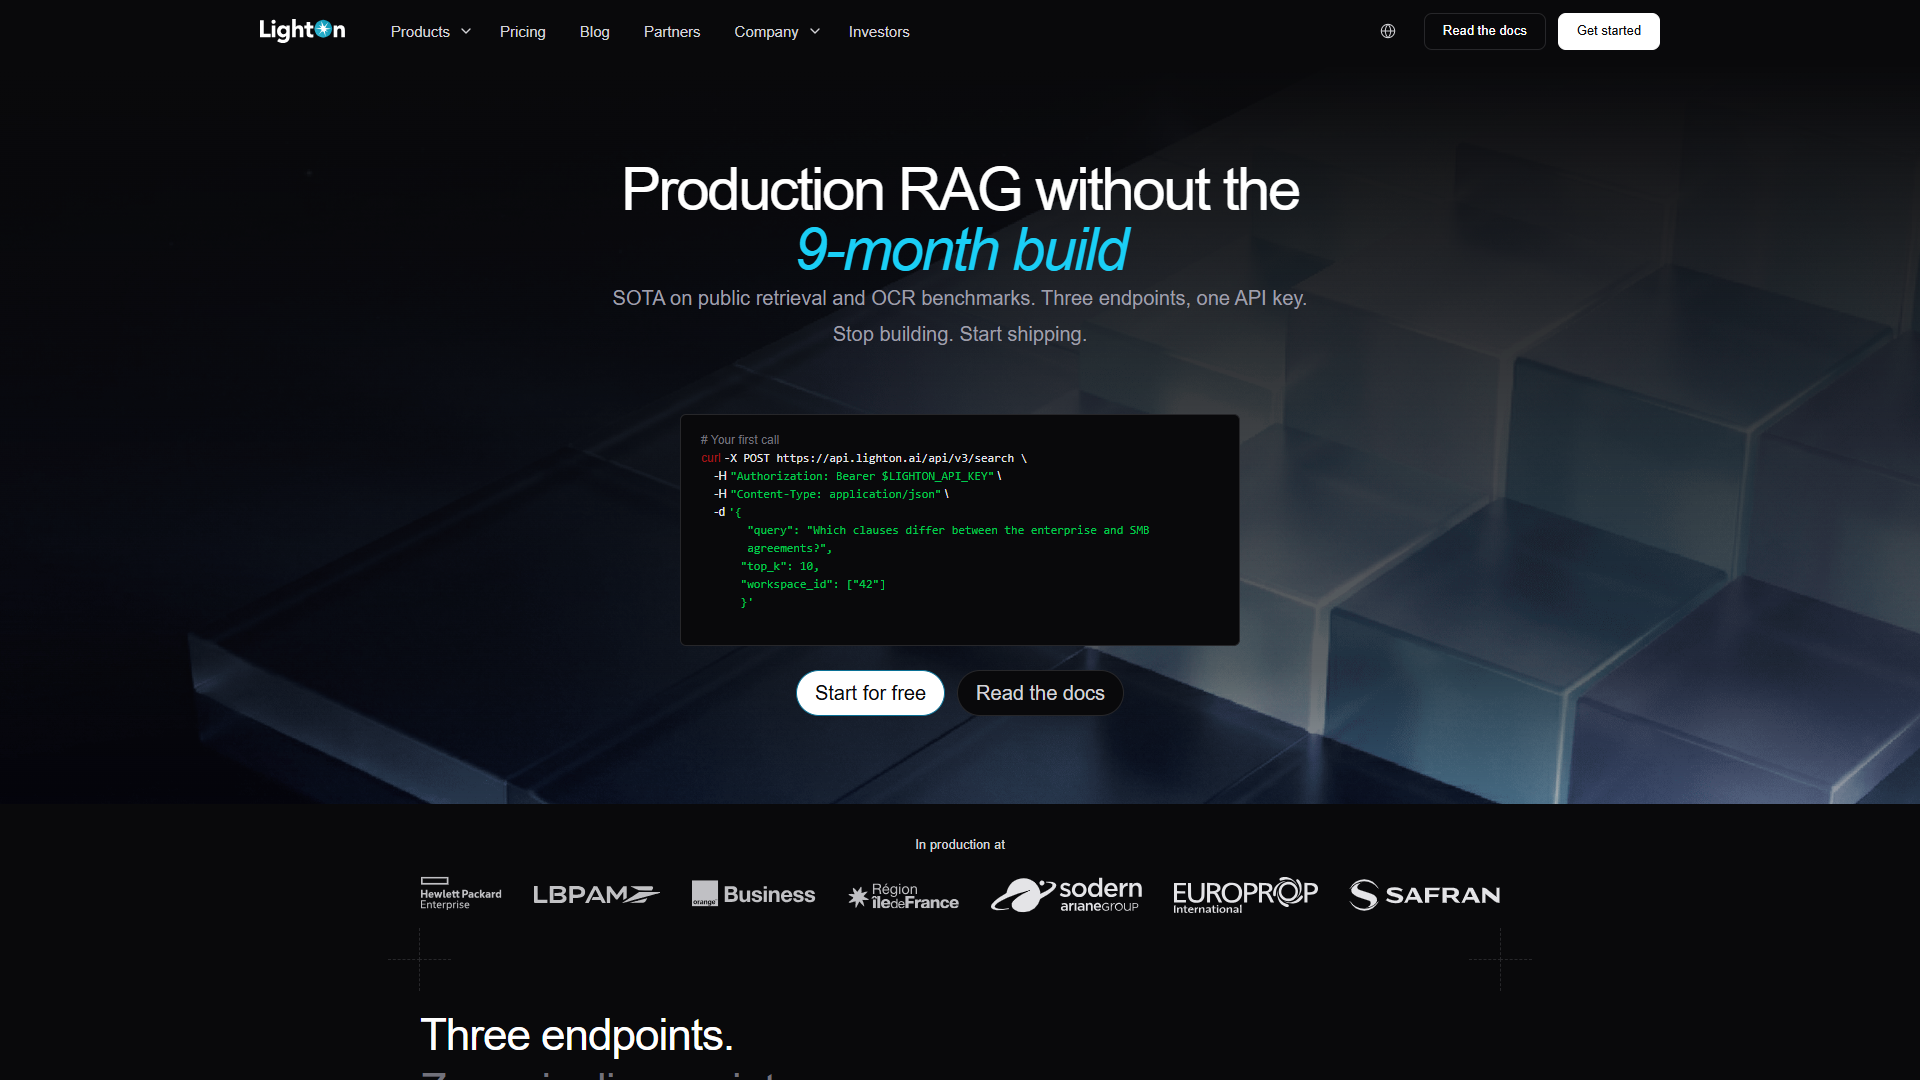Click the SOTA benchmarks subtitle line
Image resolution: width=1920 pixels, height=1080 pixels.
click(x=960, y=298)
